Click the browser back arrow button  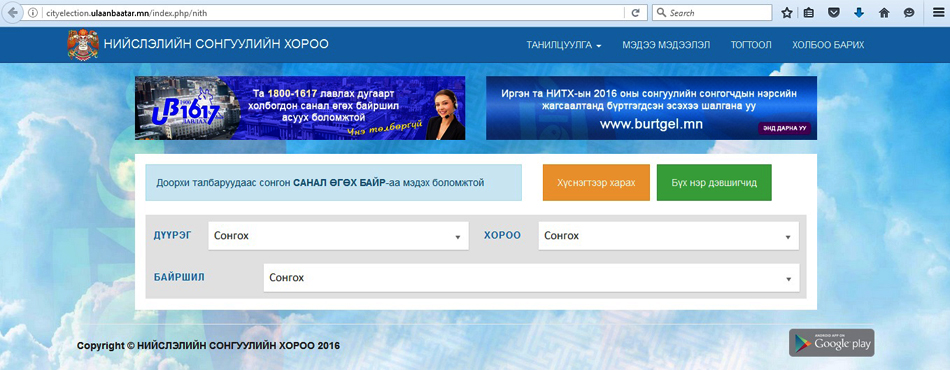coord(12,13)
